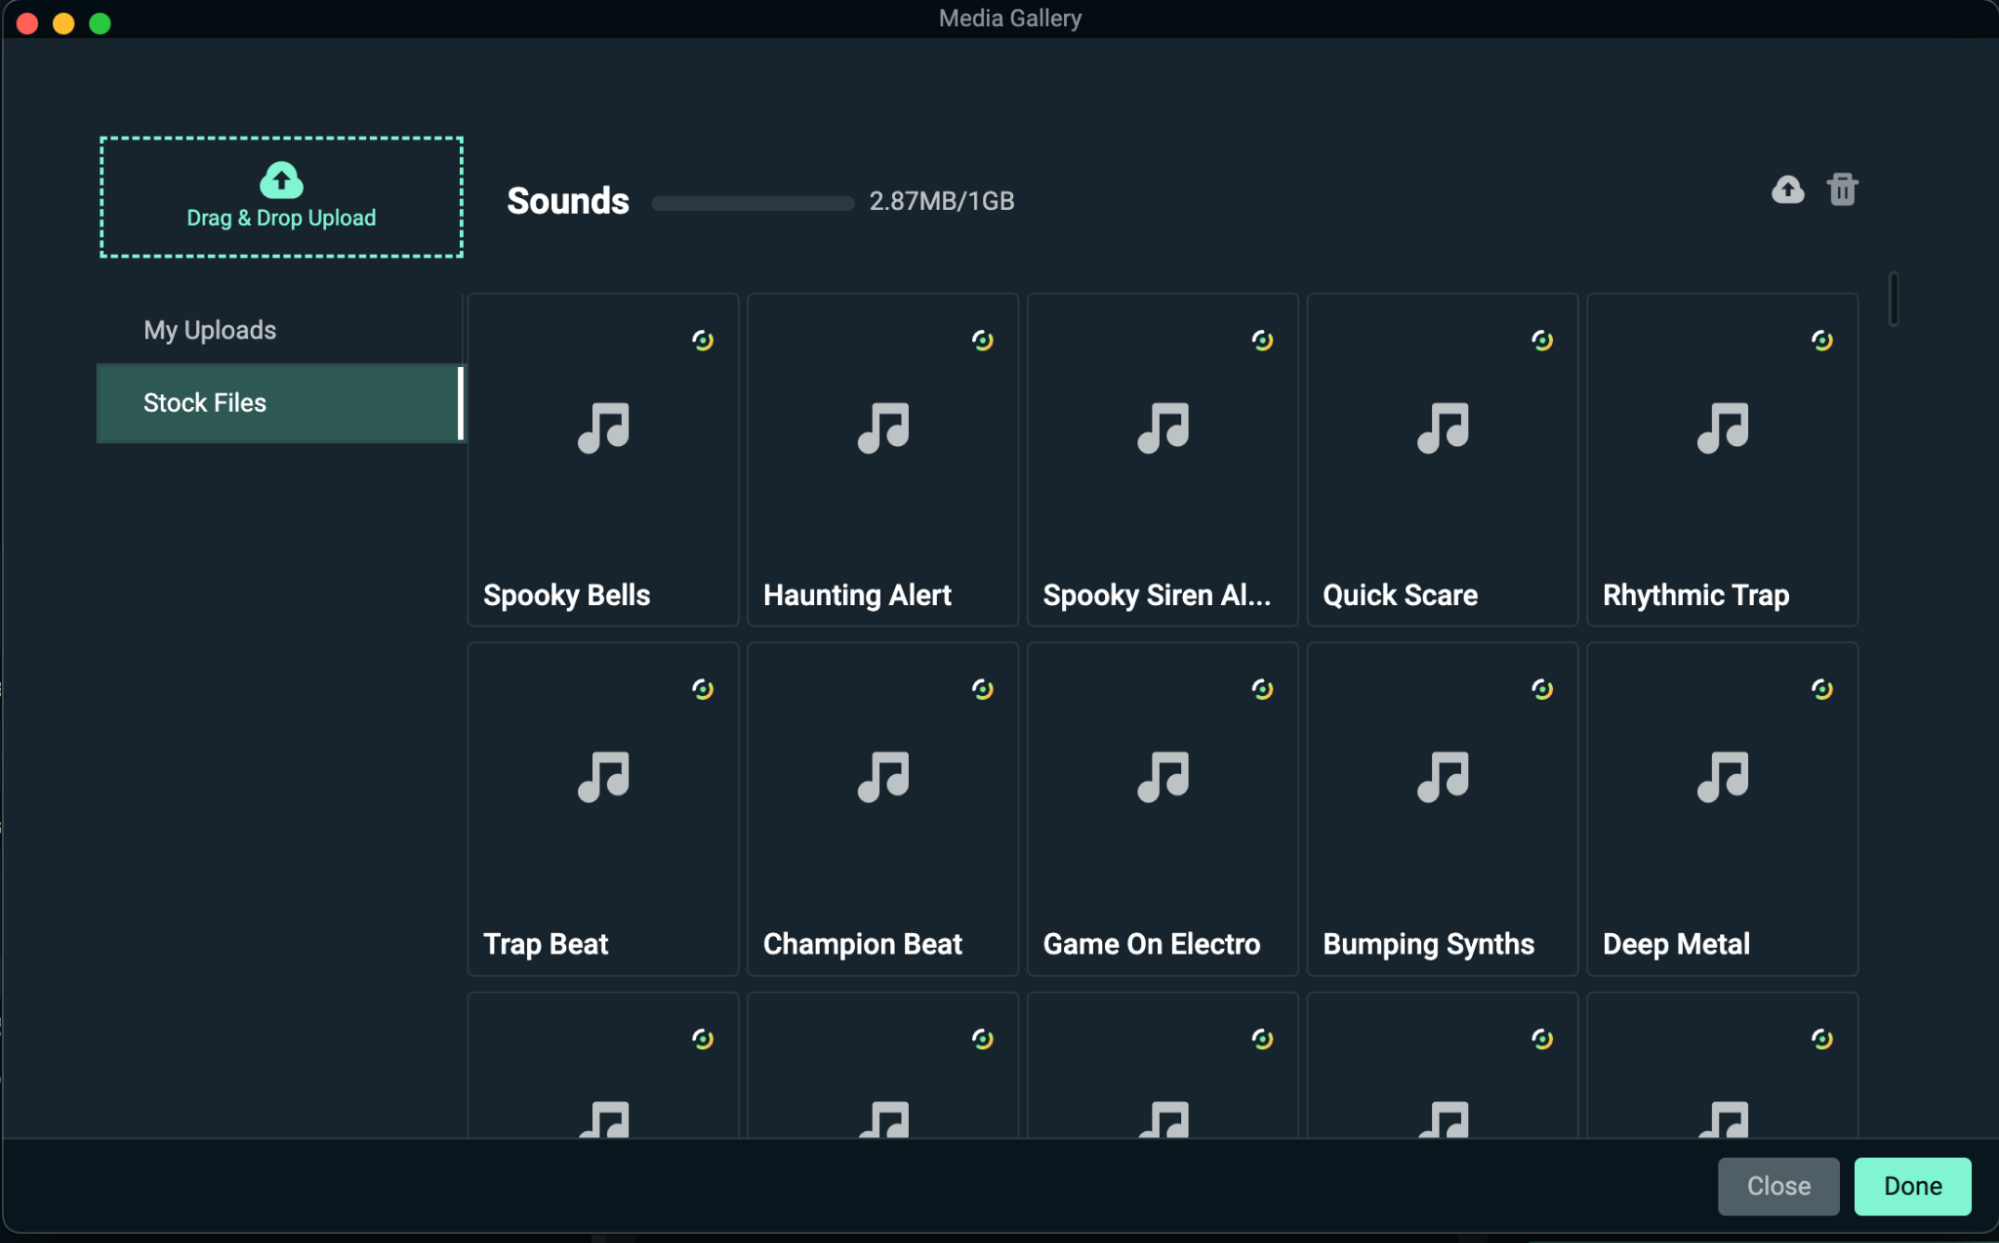
Task: Click the circular preview icon on Deep Metal
Action: pyautogui.click(x=1822, y=689)
